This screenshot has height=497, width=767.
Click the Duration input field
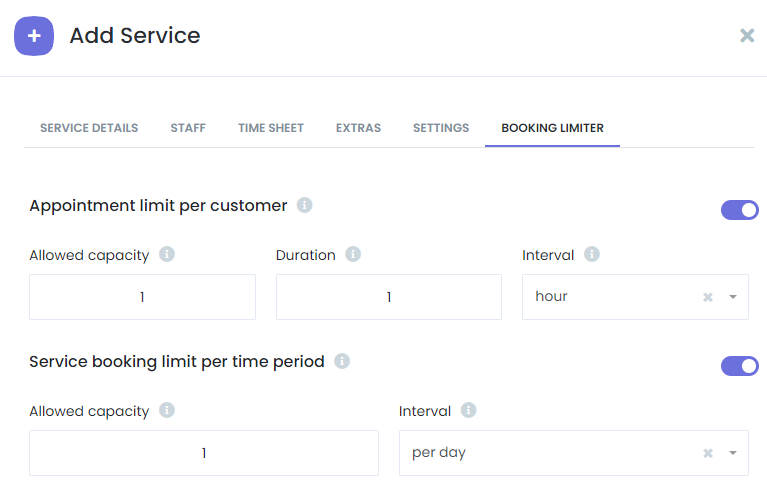click(389, 297)
